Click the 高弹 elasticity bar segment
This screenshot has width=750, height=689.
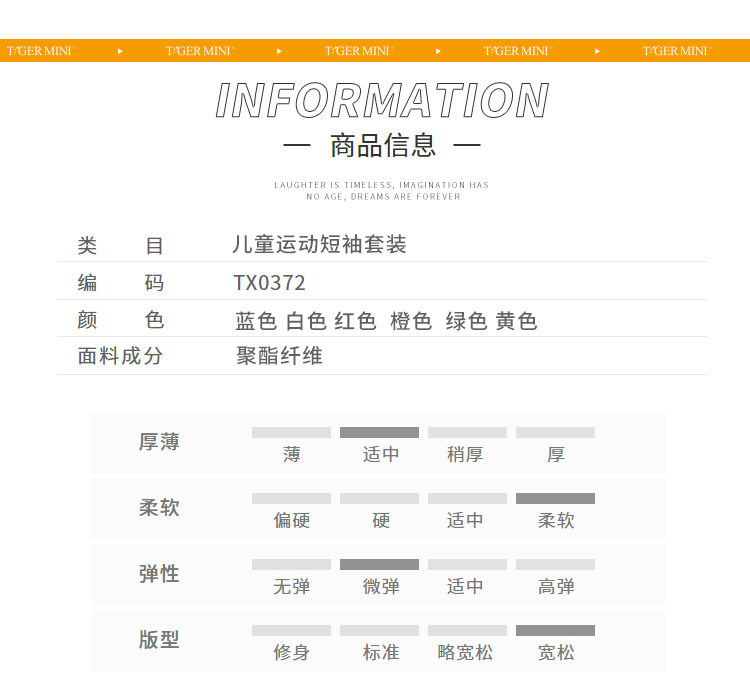point(555,565)
